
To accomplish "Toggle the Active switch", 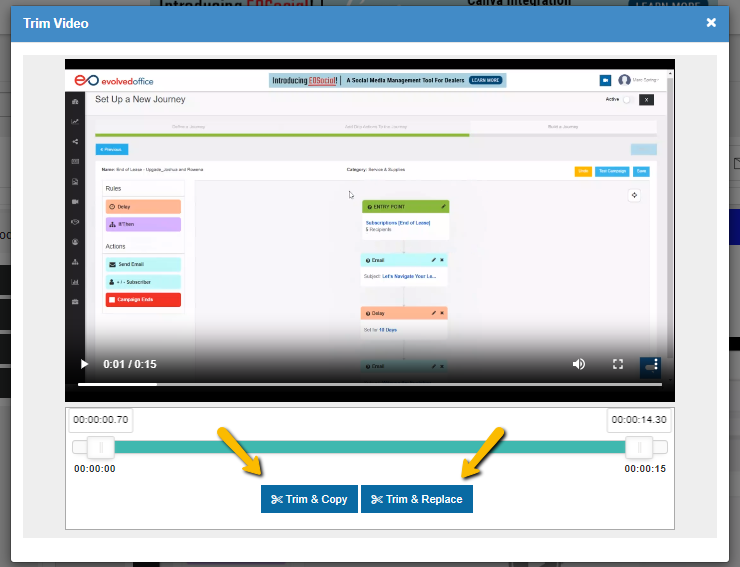I will pyautogui.click(x=627, y=100).
